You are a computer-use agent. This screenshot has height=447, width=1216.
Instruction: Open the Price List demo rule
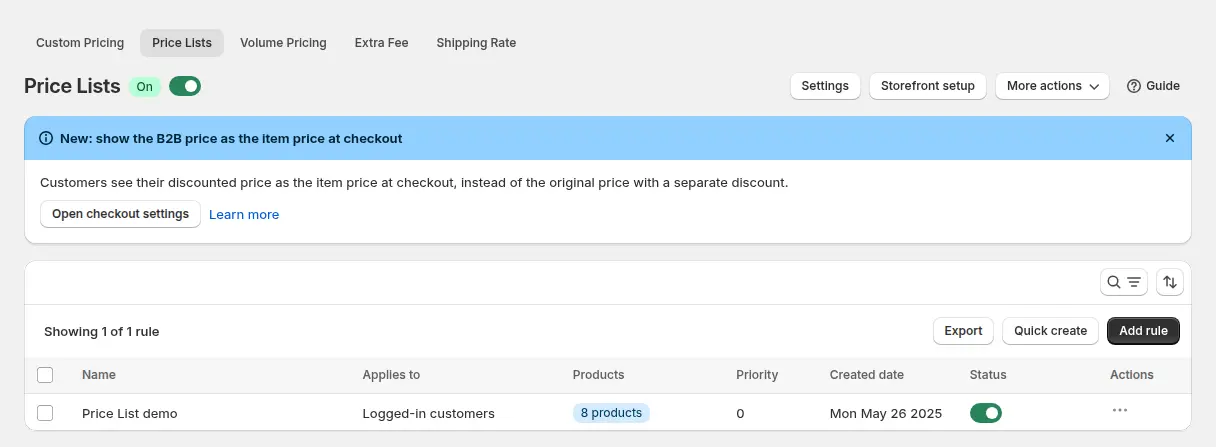click(x=130, y=413)
